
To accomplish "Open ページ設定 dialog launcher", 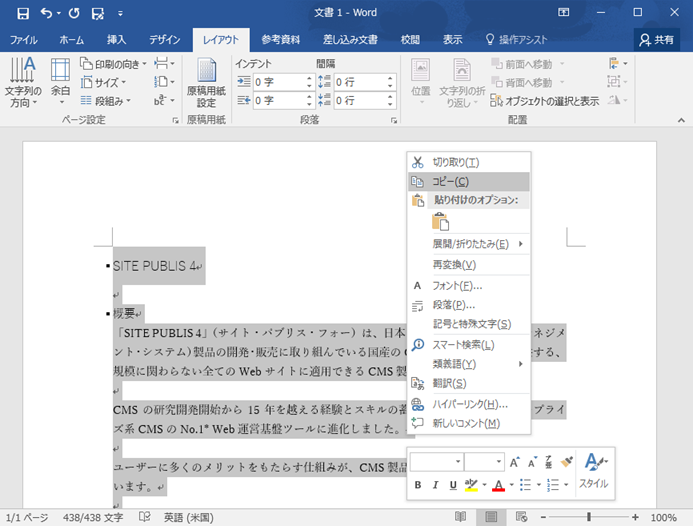I will pos(175,120).
